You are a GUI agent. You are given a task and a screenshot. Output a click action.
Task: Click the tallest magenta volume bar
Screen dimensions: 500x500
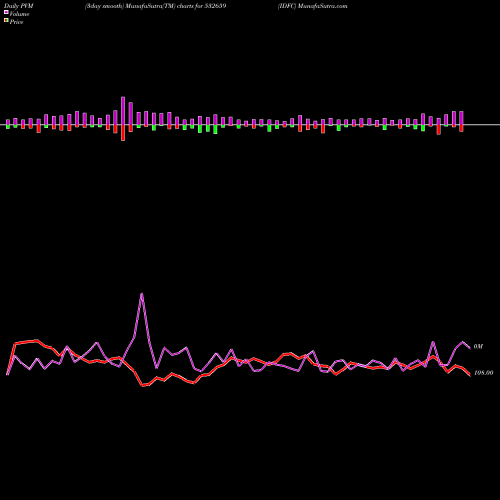(123, 111)
